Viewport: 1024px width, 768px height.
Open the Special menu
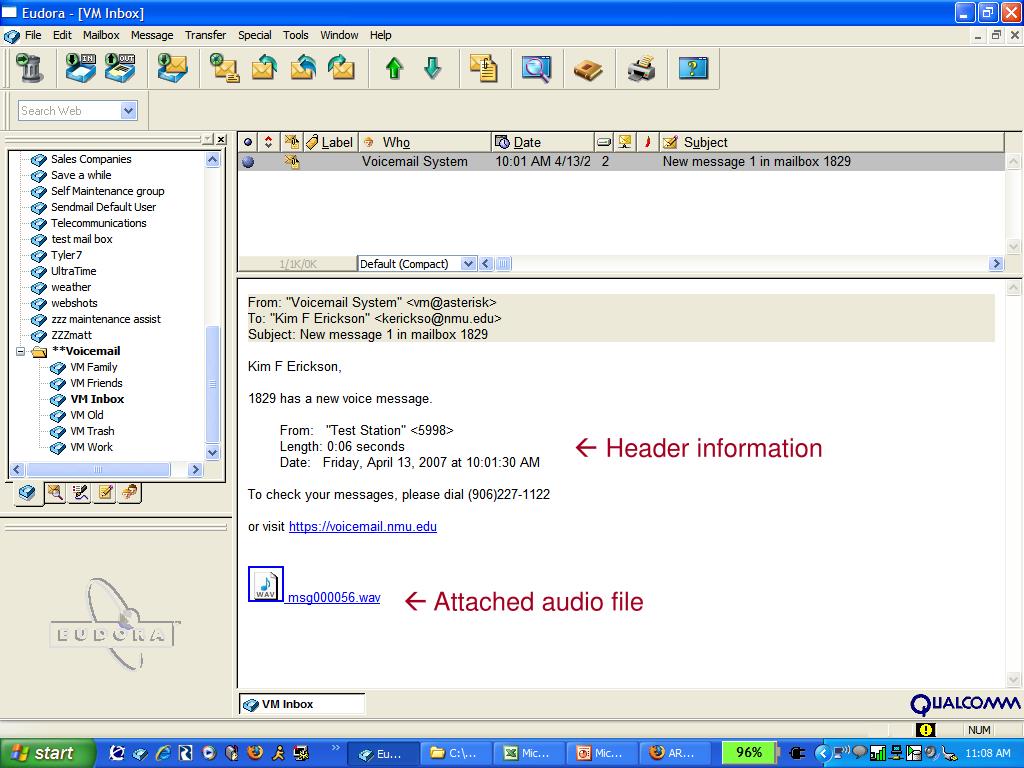click(x=255, y=35)
